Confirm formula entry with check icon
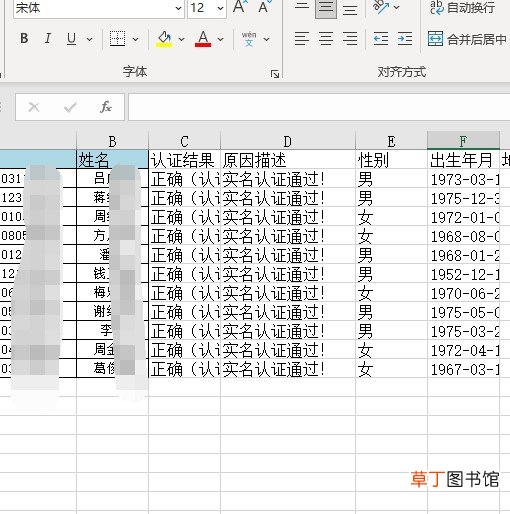 point(70,107)
